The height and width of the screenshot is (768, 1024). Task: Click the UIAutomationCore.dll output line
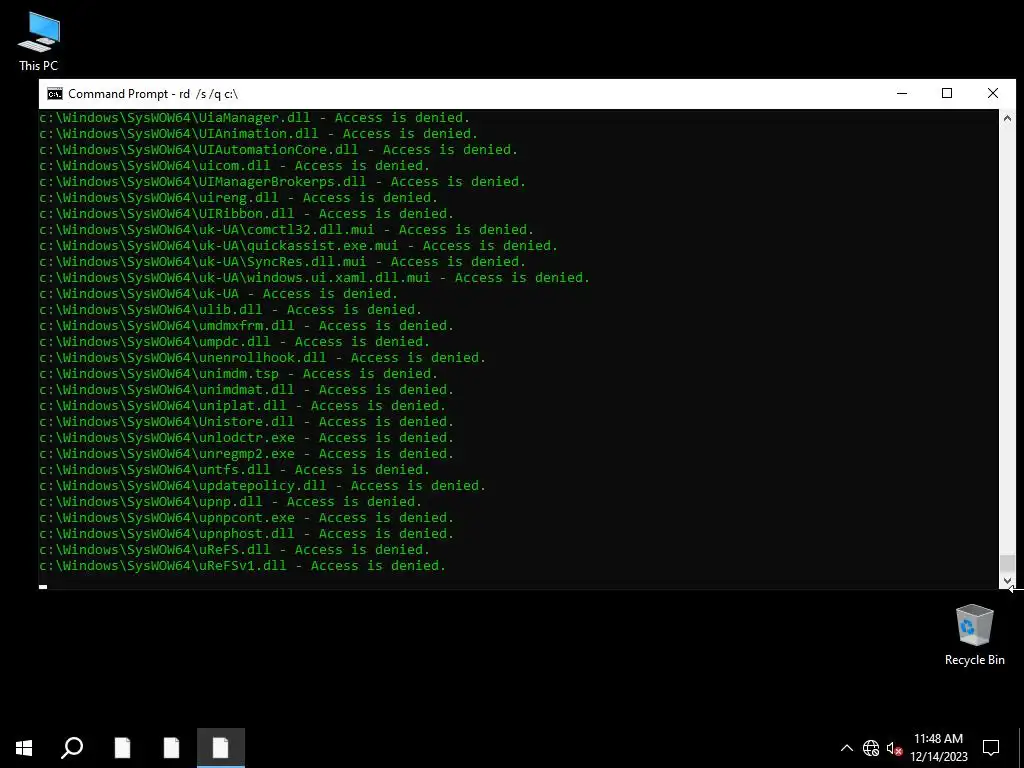(279, 150)
